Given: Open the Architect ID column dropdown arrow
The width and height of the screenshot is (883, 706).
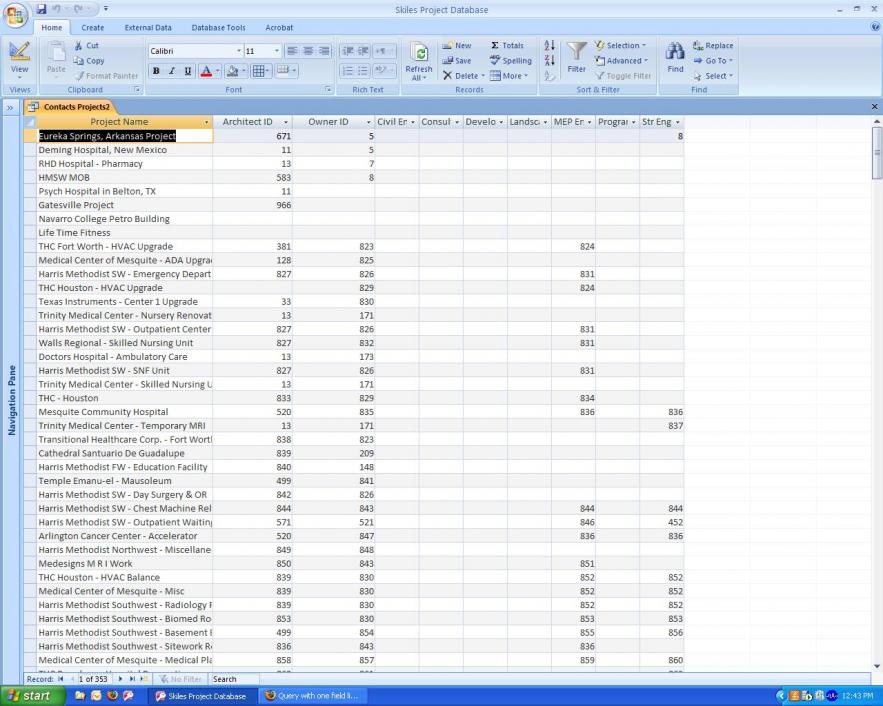Looking at the screenshot, I should (x=286, y=122).
